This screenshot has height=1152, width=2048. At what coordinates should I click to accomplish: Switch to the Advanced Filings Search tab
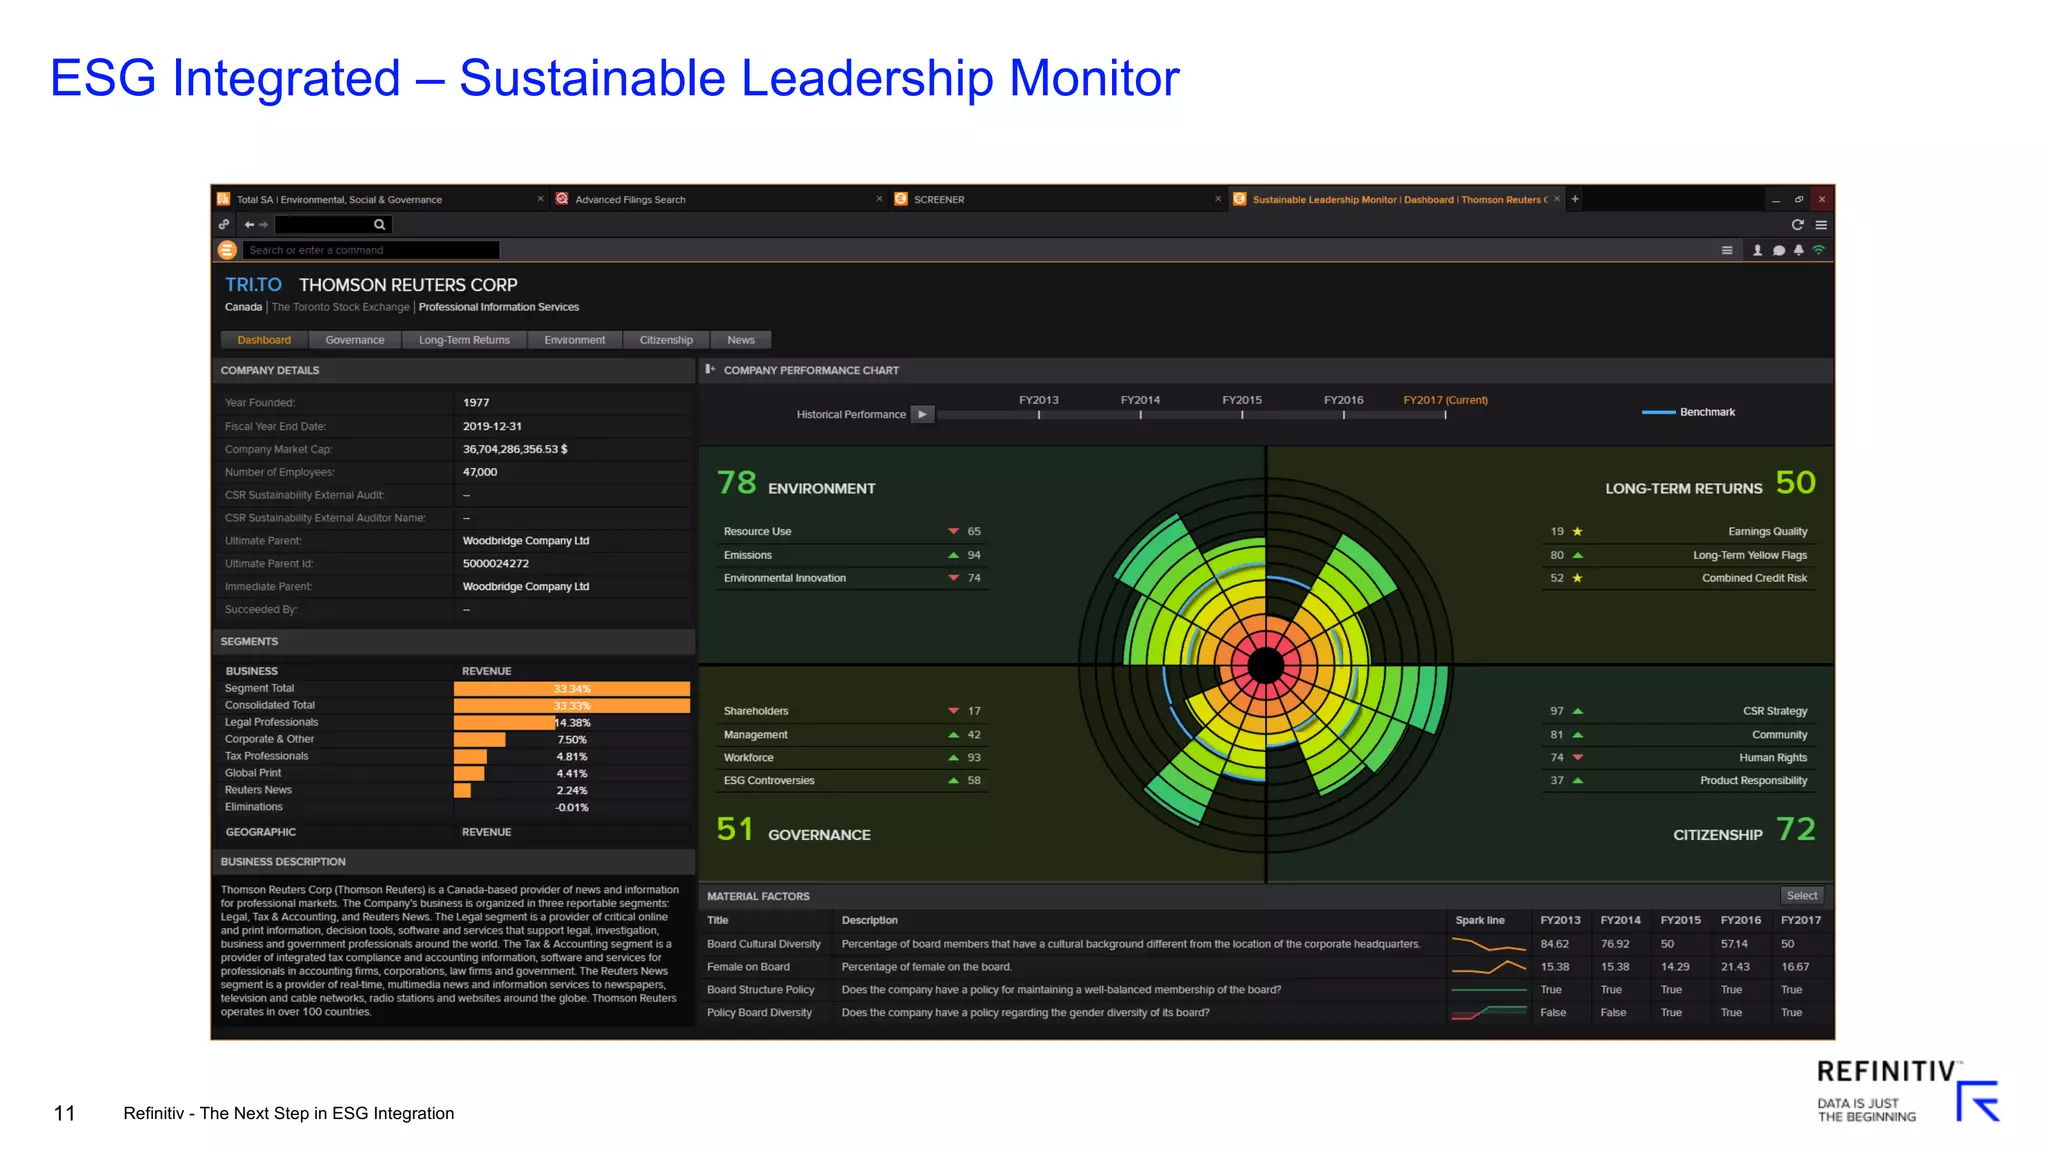tap(719, 199)
